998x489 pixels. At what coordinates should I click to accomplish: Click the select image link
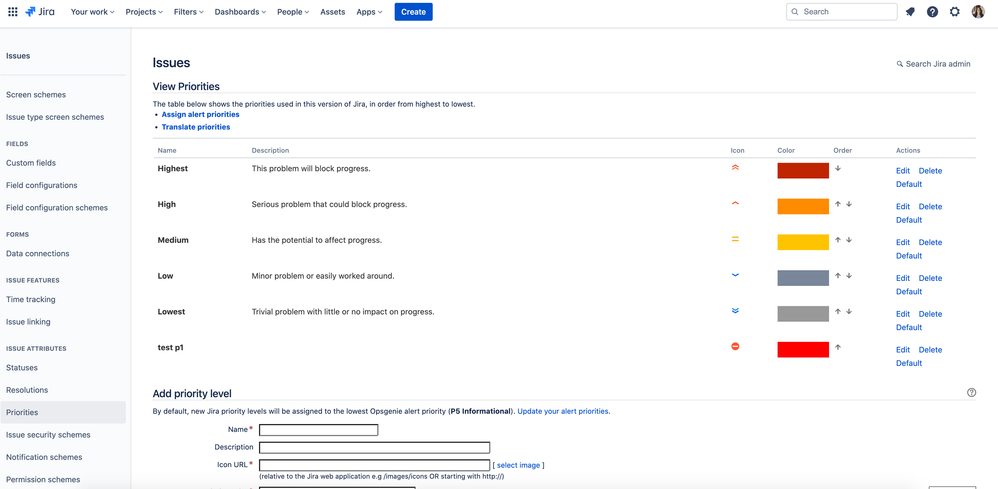click(x=518, y=465)
